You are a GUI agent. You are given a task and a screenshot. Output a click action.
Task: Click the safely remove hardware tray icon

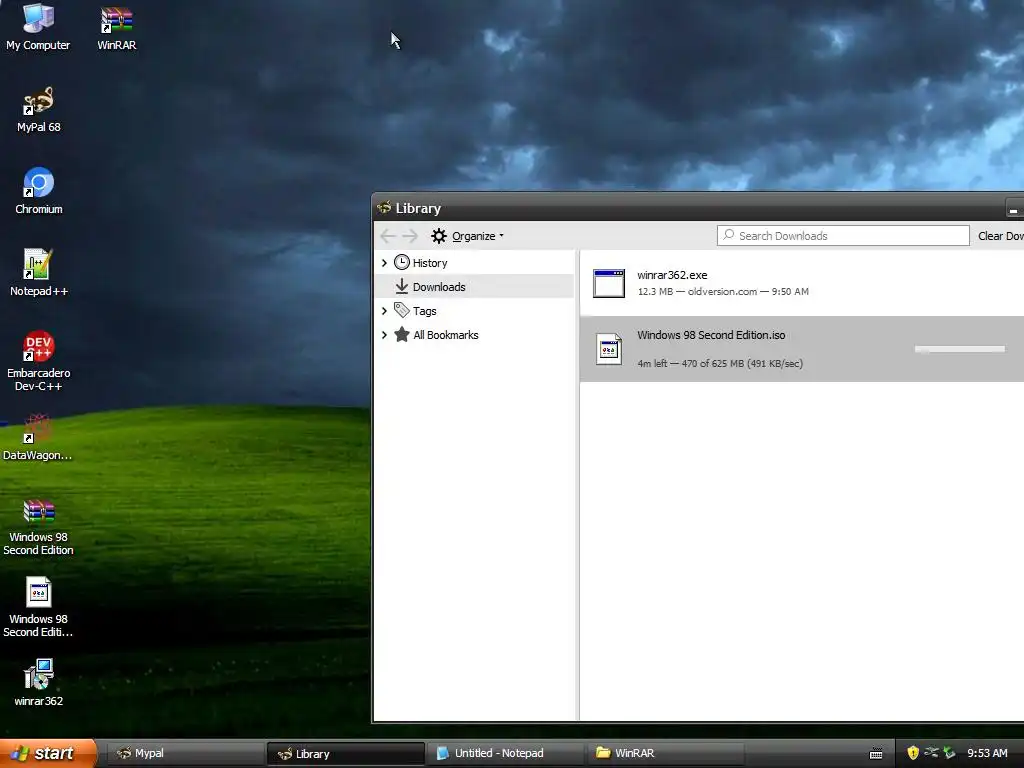(950, 753)
